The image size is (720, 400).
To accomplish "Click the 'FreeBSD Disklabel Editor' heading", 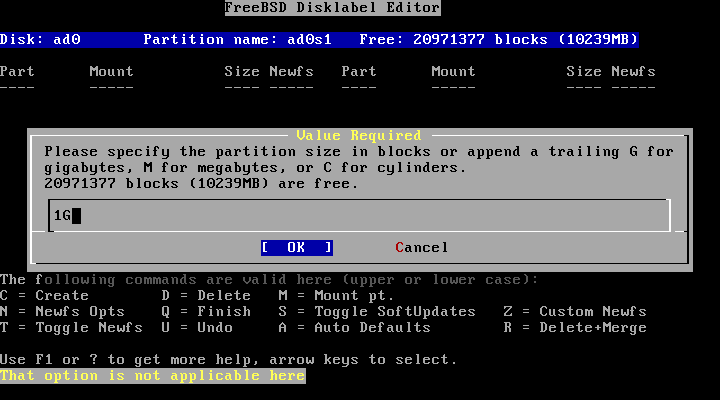I will tap(332, 8).
